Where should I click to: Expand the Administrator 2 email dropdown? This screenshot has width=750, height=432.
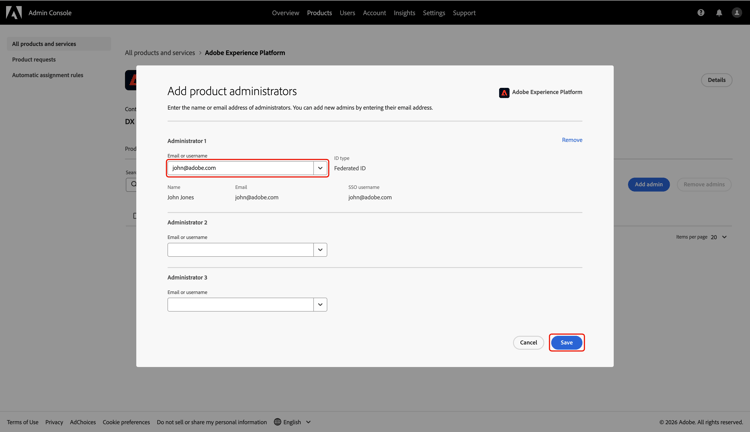pyautogui.click(x=320, y=250)
